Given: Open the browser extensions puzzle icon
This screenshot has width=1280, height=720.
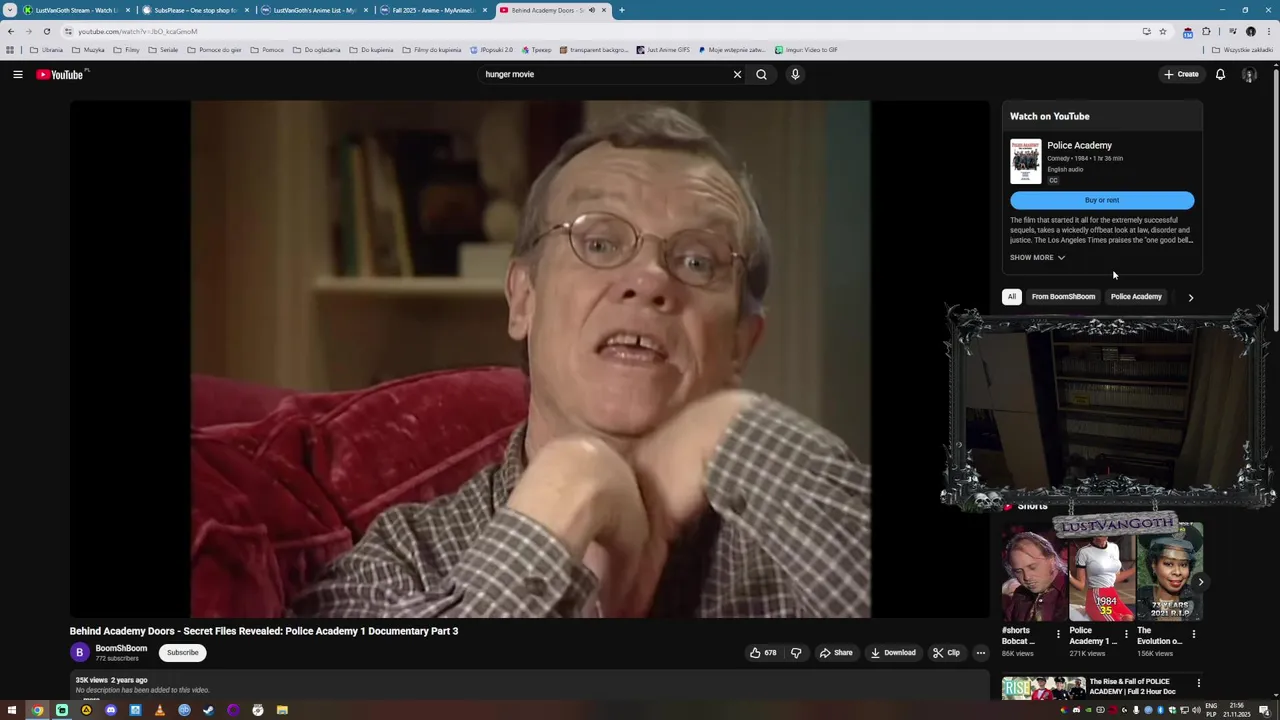Looking at the screenshot, I should coord(1206,31).
